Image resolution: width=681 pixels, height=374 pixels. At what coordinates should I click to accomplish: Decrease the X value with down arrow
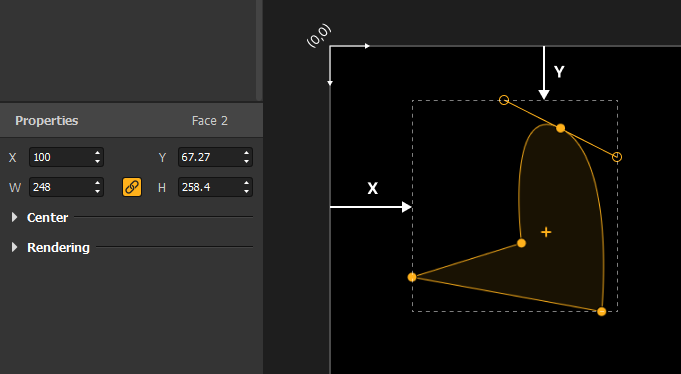[97, 162]
